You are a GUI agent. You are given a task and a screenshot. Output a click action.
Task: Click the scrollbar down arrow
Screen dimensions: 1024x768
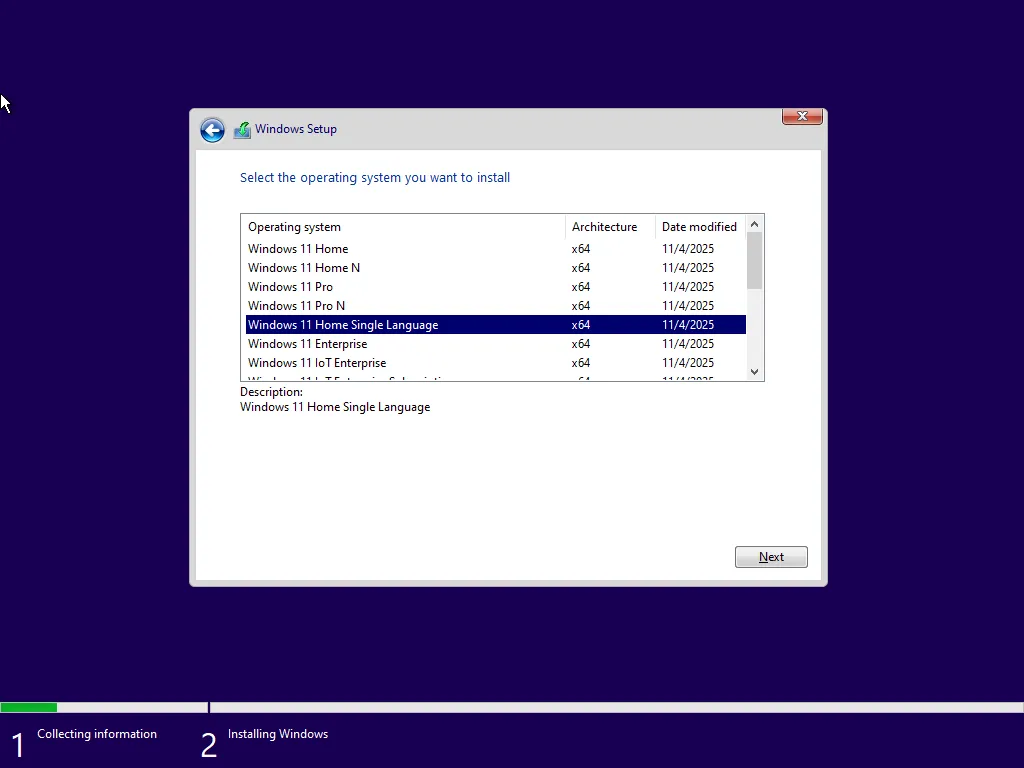754,371
